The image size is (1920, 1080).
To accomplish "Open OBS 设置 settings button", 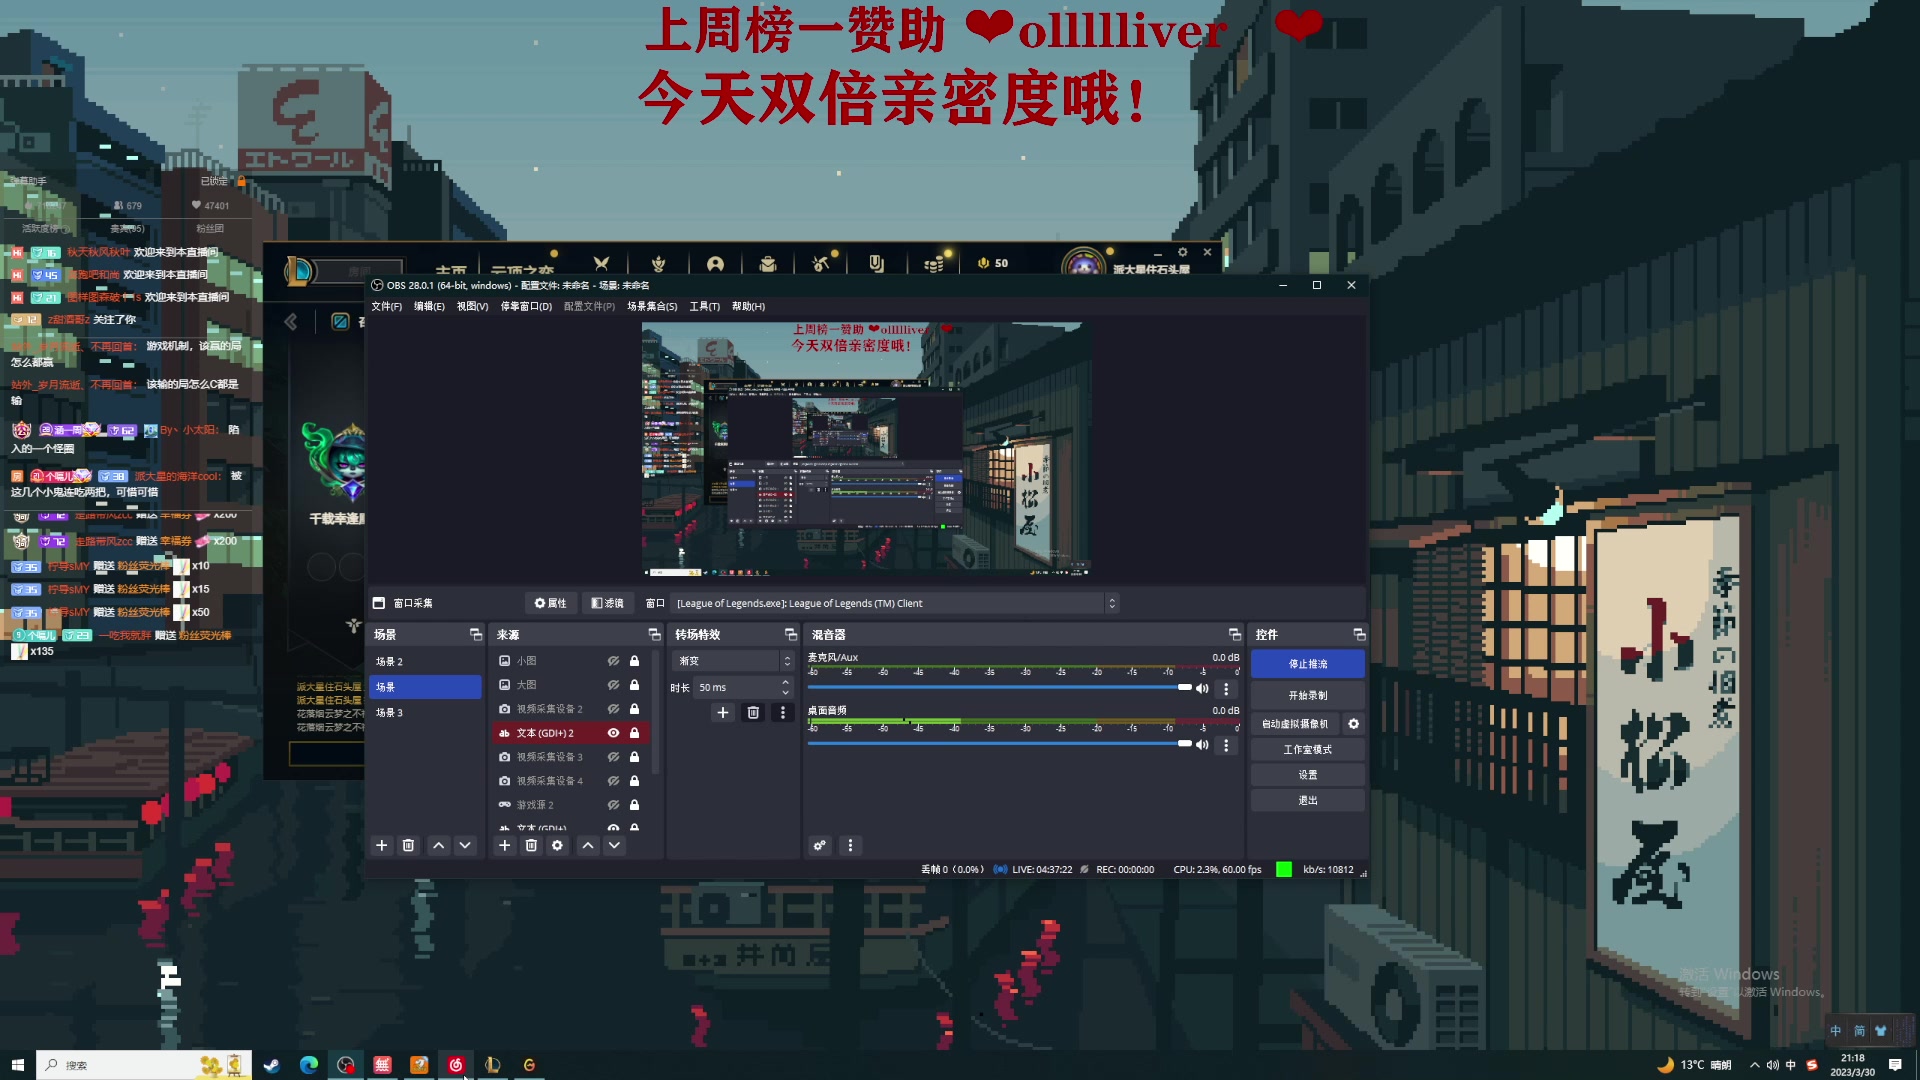I will (1307, 775).
